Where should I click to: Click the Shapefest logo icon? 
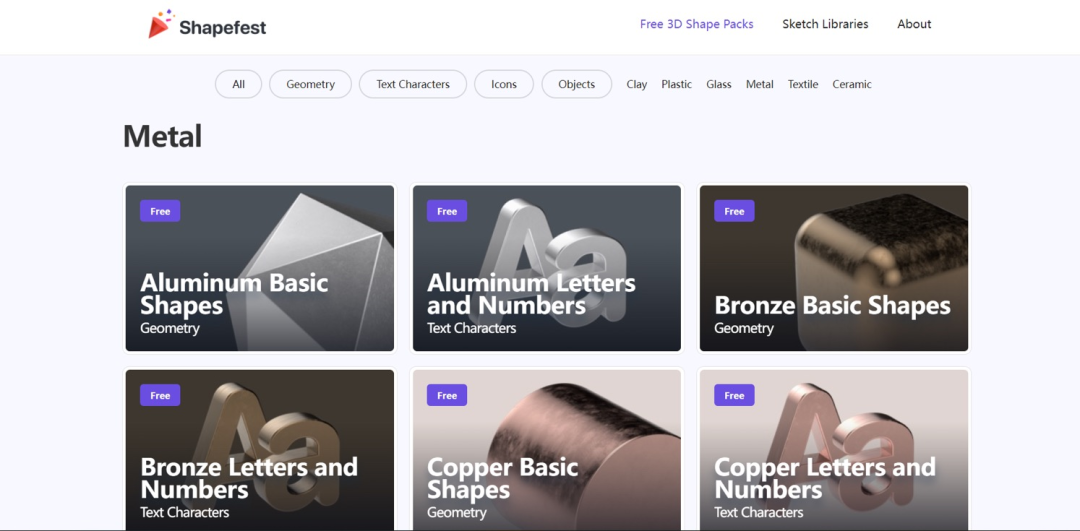160,24
